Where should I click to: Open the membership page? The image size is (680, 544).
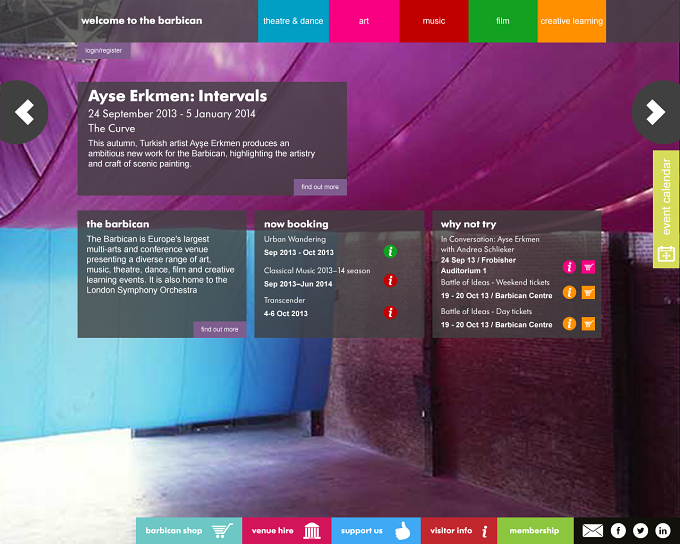pyautogui.click(x=535, y=531)
